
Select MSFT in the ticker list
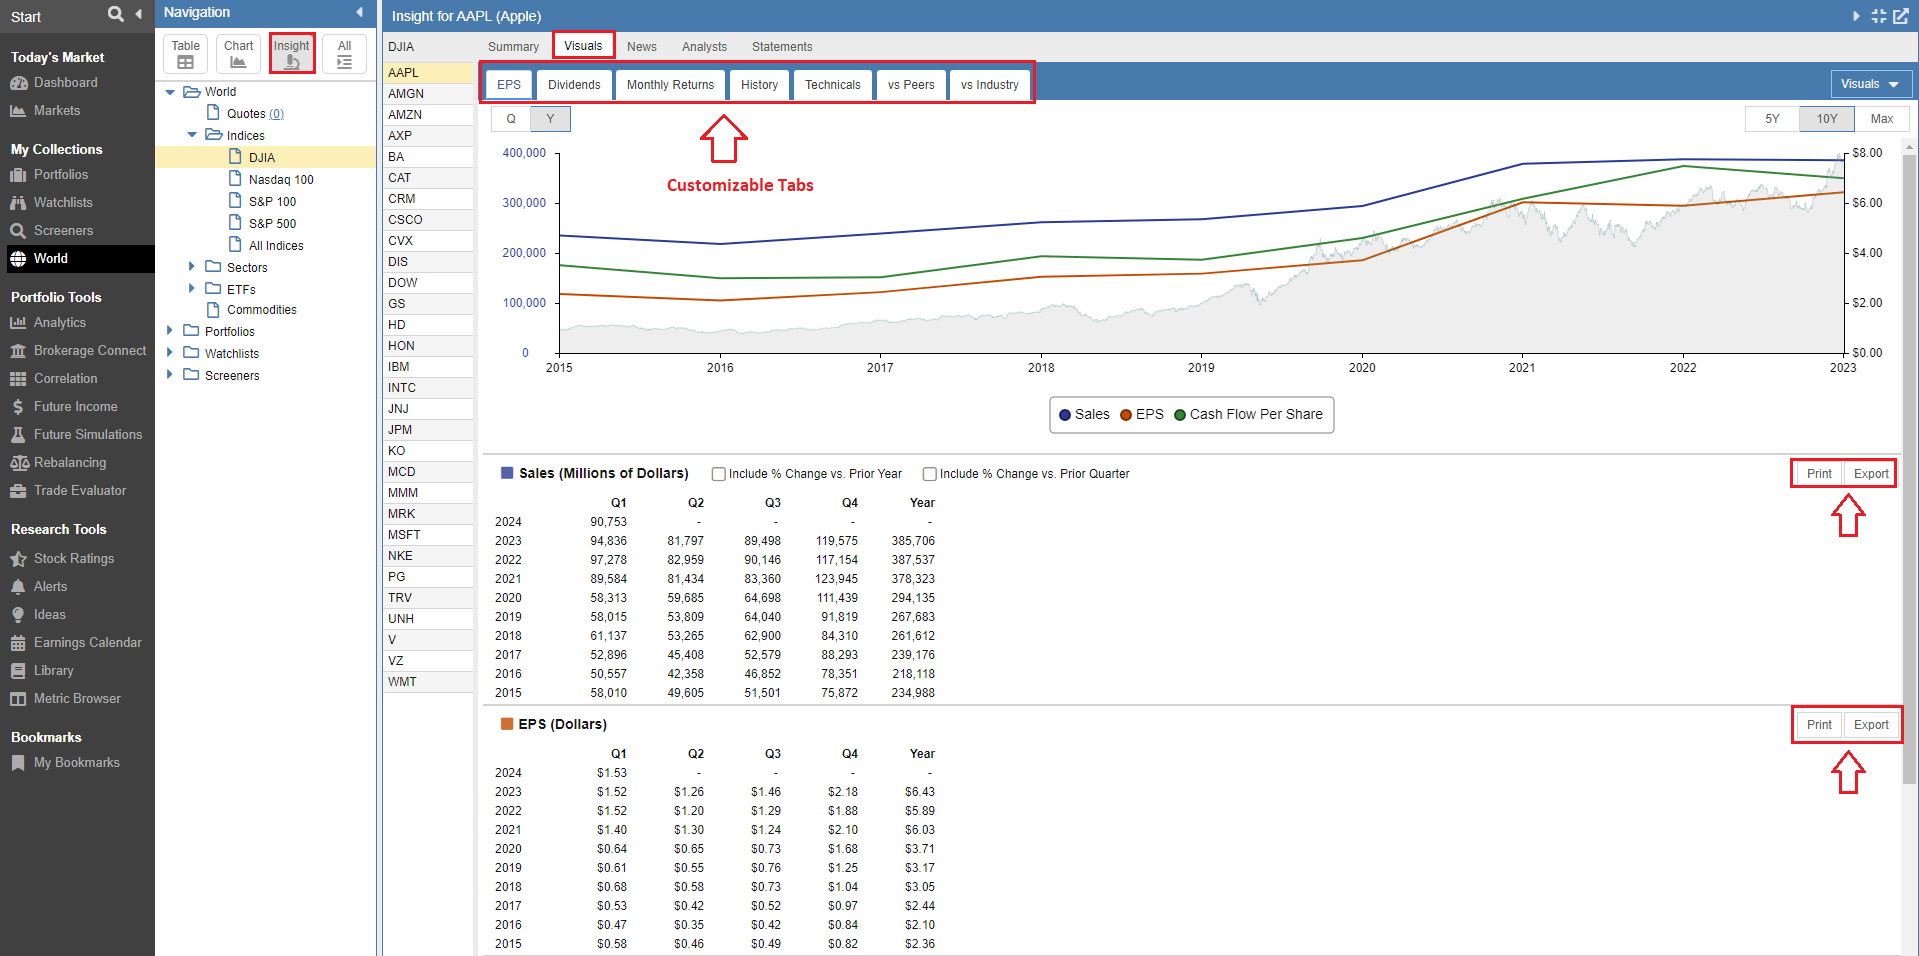point(428,535)
